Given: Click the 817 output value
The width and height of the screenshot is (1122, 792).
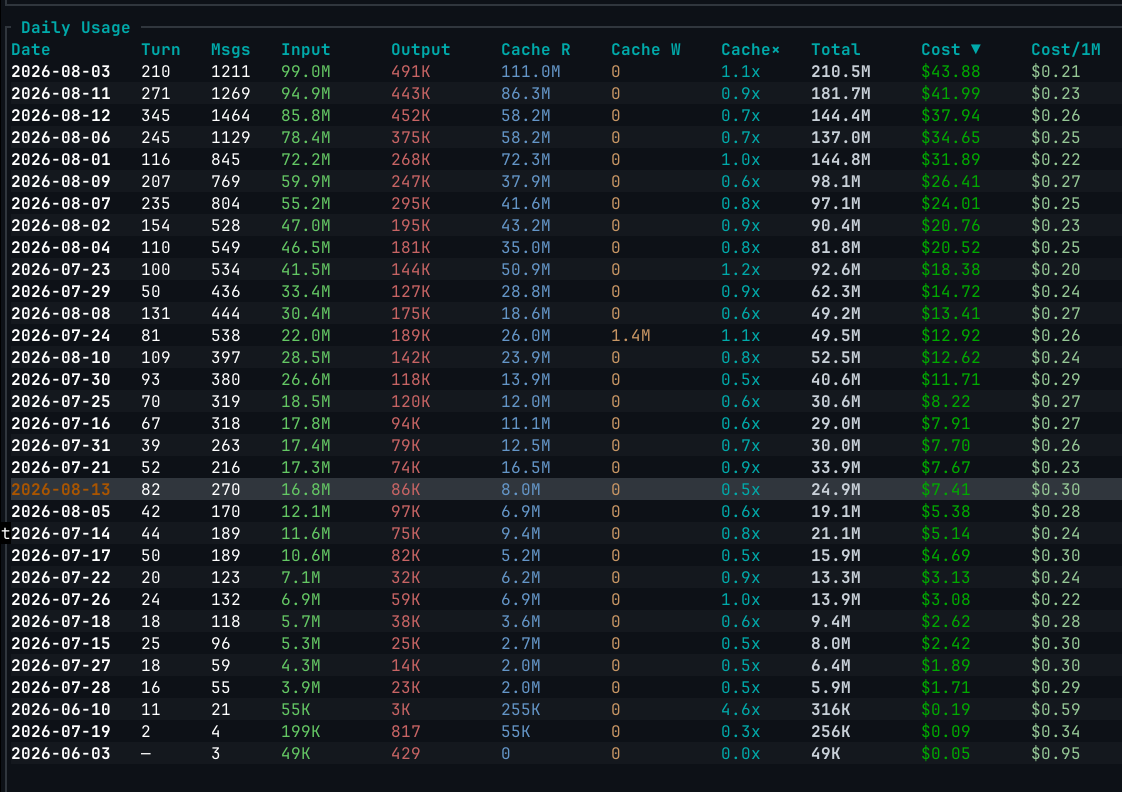Looking at the screenshot, I should (x=406, y=732).
